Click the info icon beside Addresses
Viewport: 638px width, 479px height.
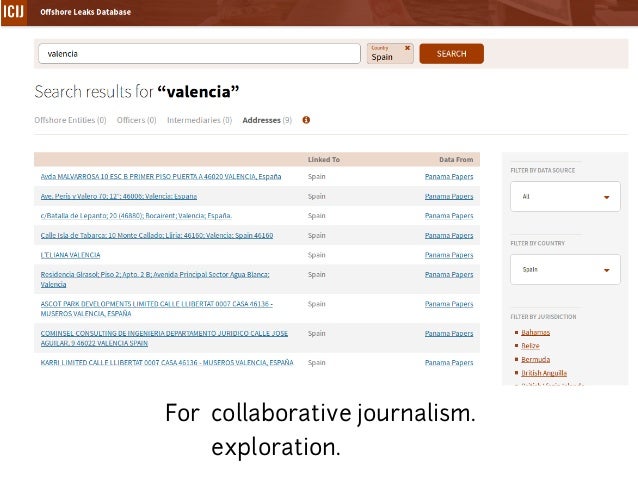click(x=306, y=120)
